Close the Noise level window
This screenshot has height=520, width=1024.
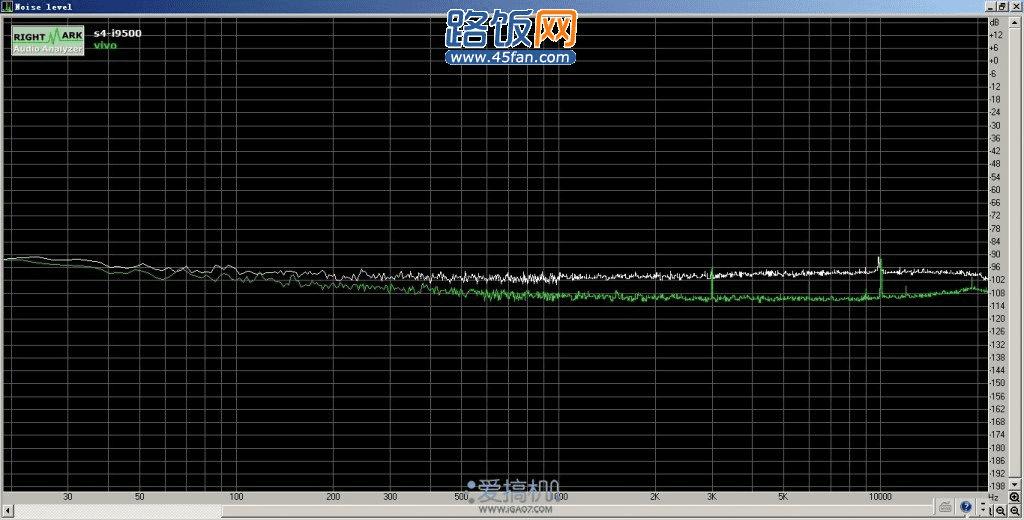point(1016,7)
